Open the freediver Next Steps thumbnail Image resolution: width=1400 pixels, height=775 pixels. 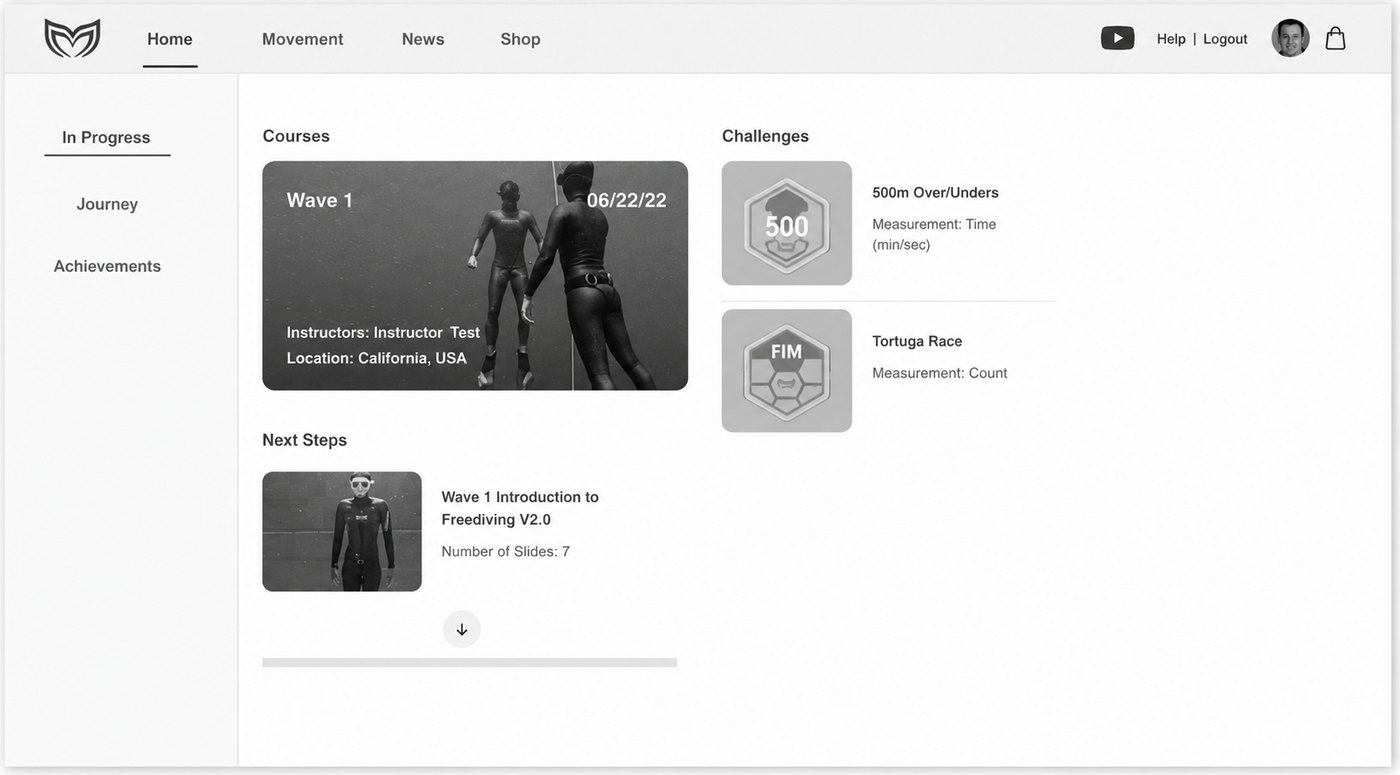pyautogui.click(x=342, y=531)
